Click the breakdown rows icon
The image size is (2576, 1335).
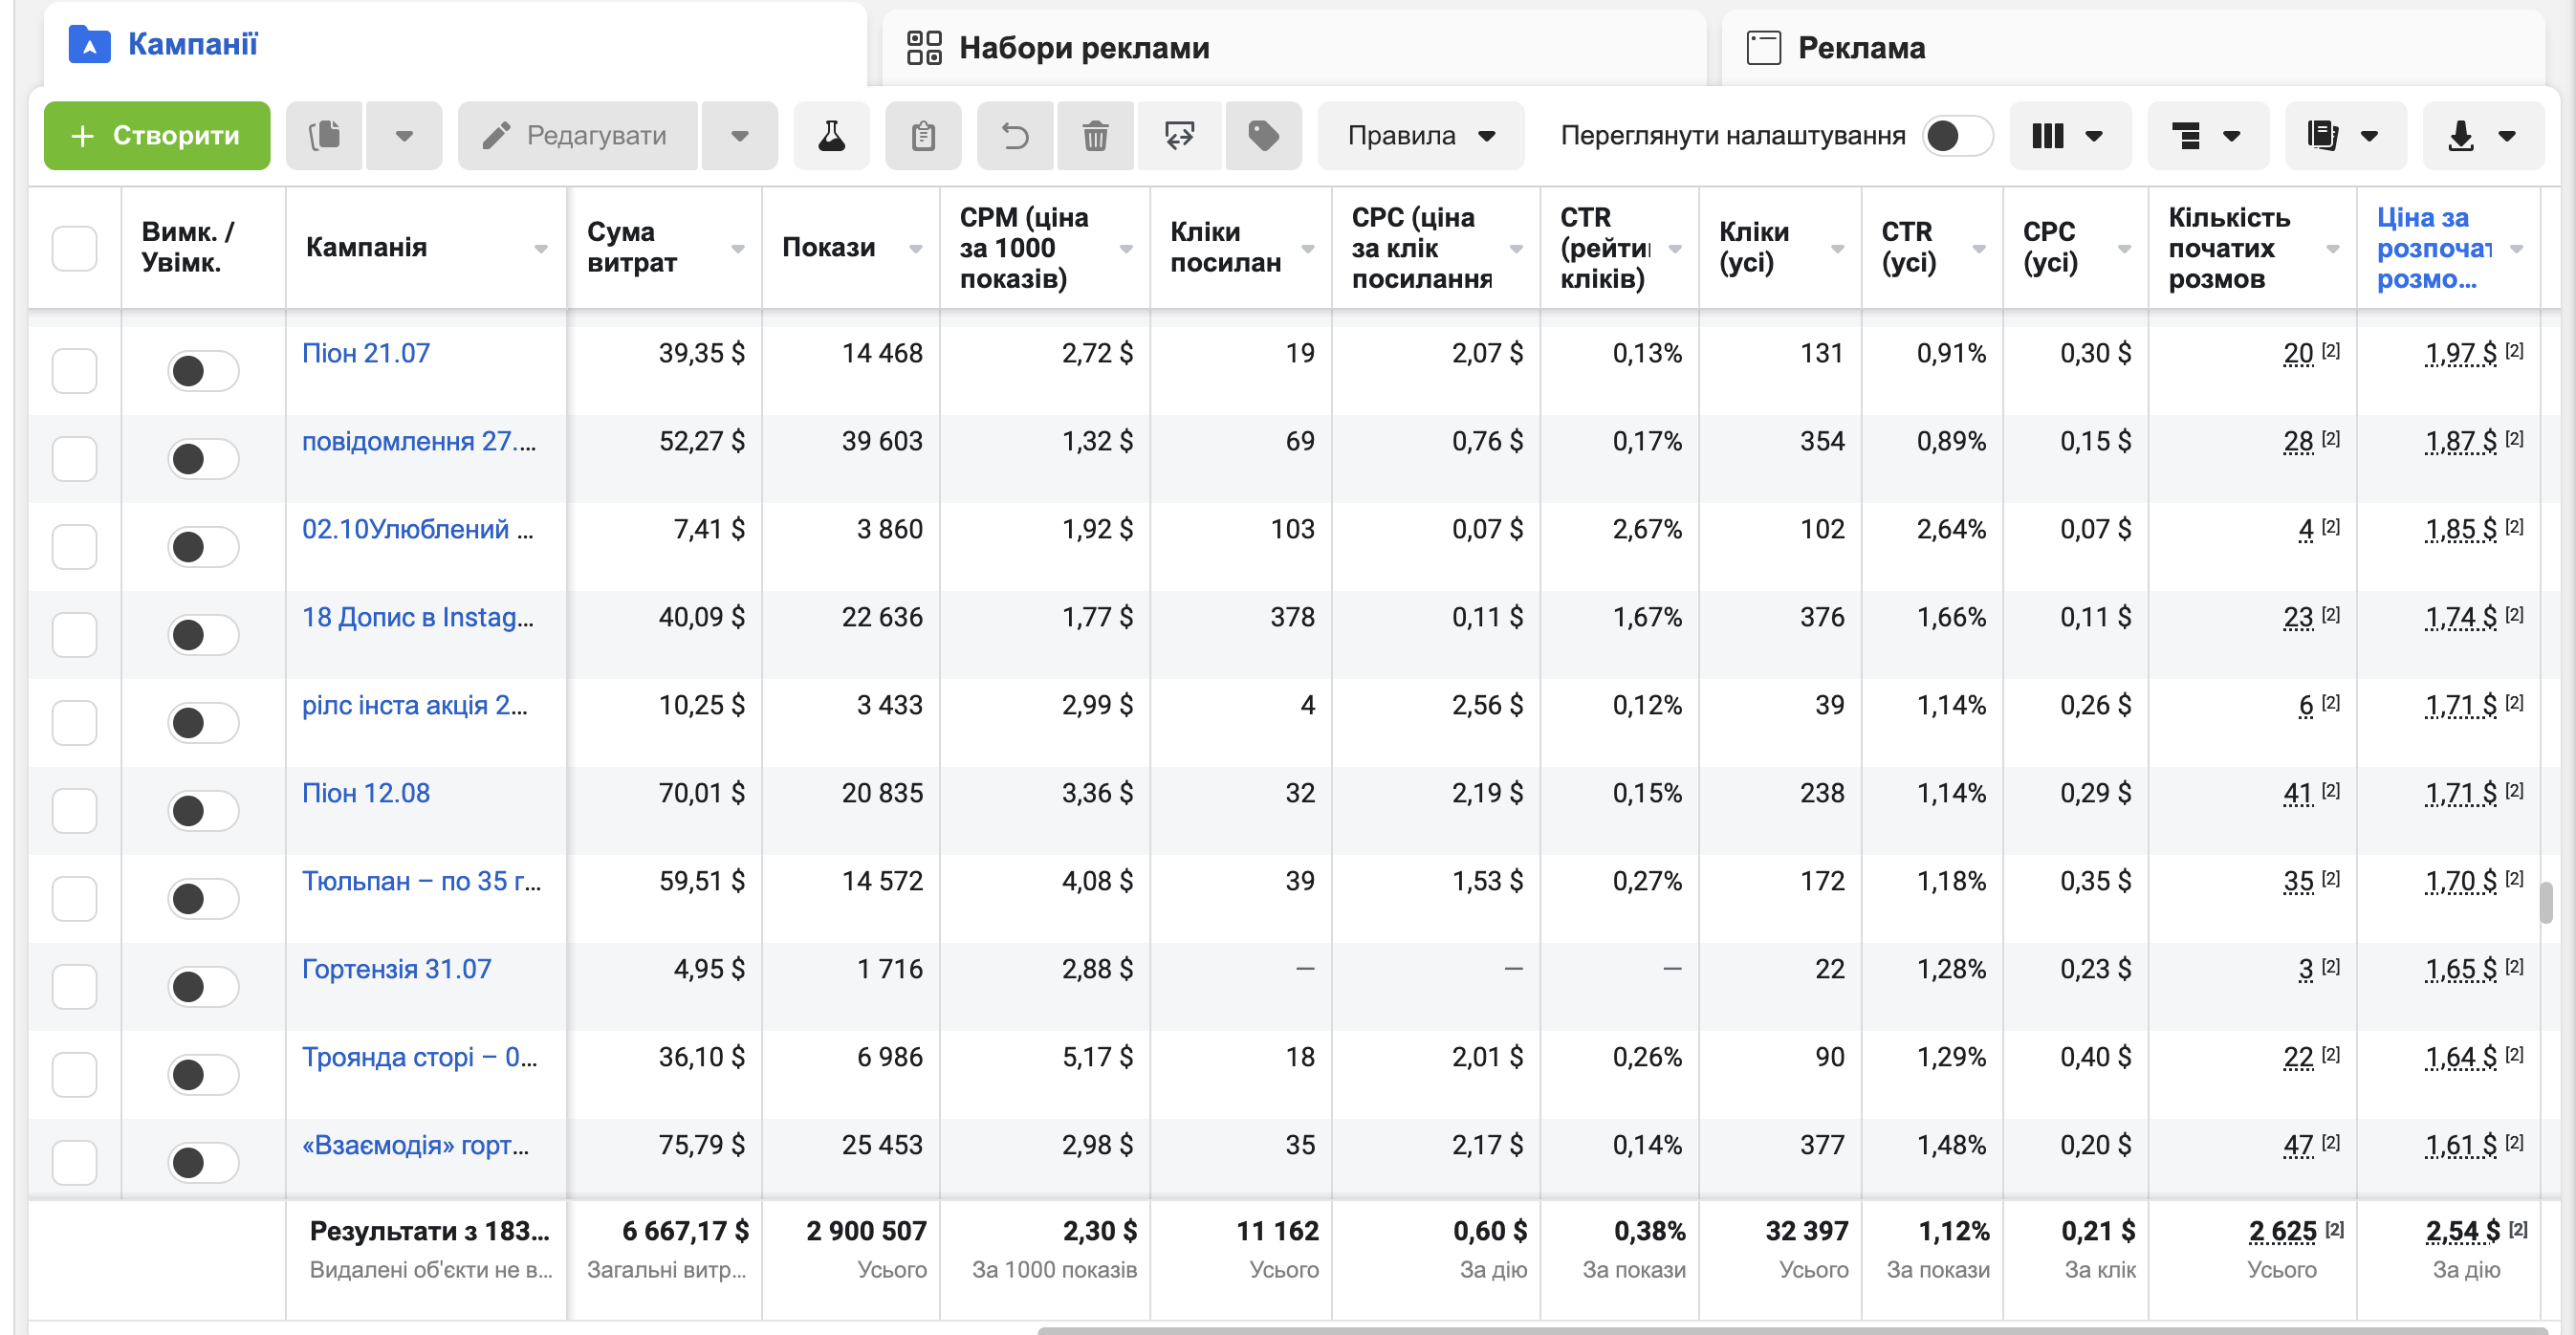[x=2186, y=135]
